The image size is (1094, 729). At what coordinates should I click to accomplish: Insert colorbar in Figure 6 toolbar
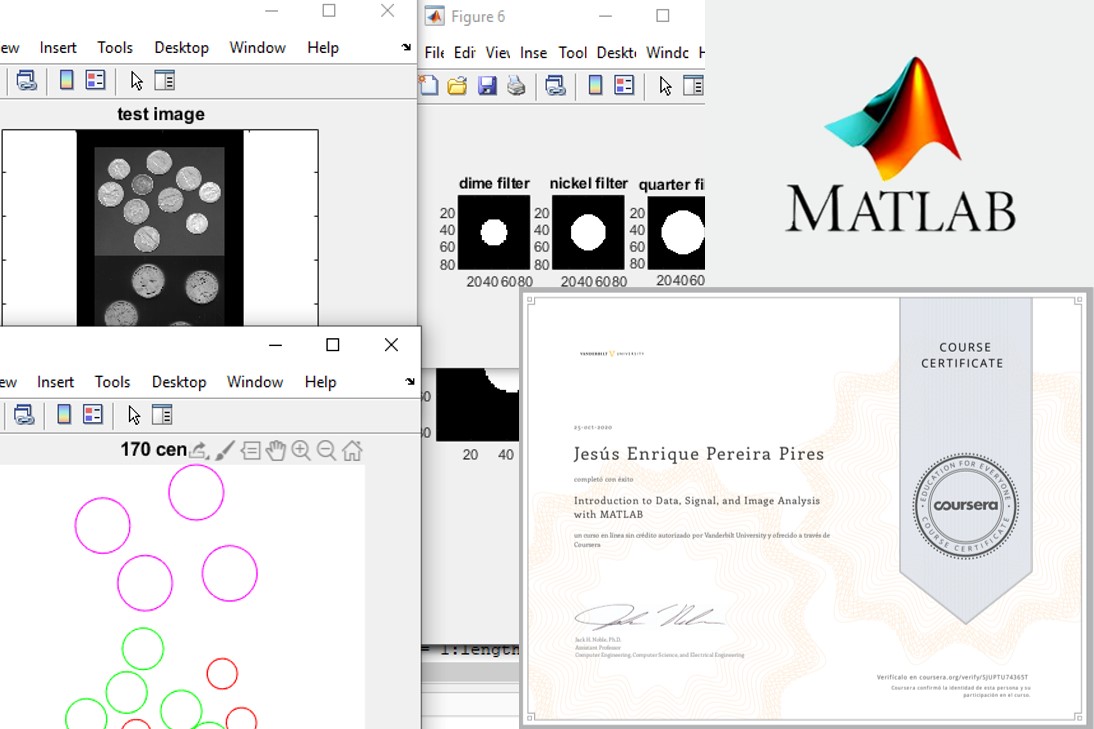click(x=595, y=85)
